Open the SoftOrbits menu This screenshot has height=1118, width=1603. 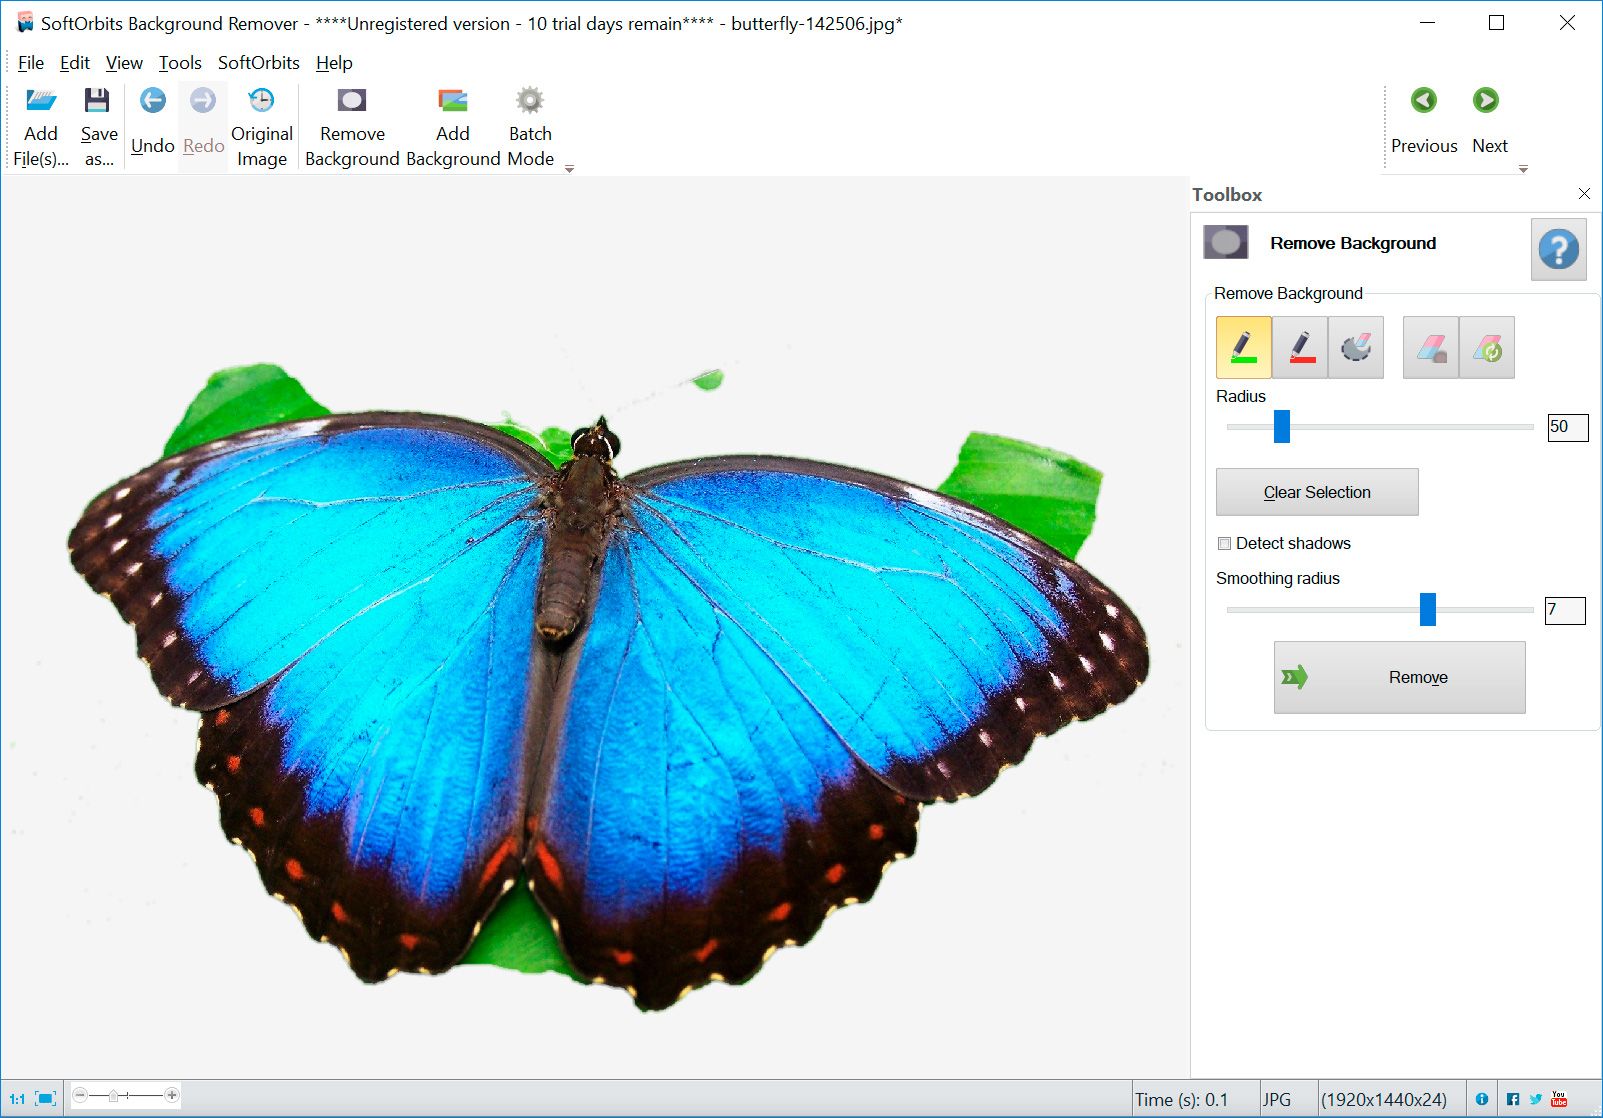(x=258, y=62)
